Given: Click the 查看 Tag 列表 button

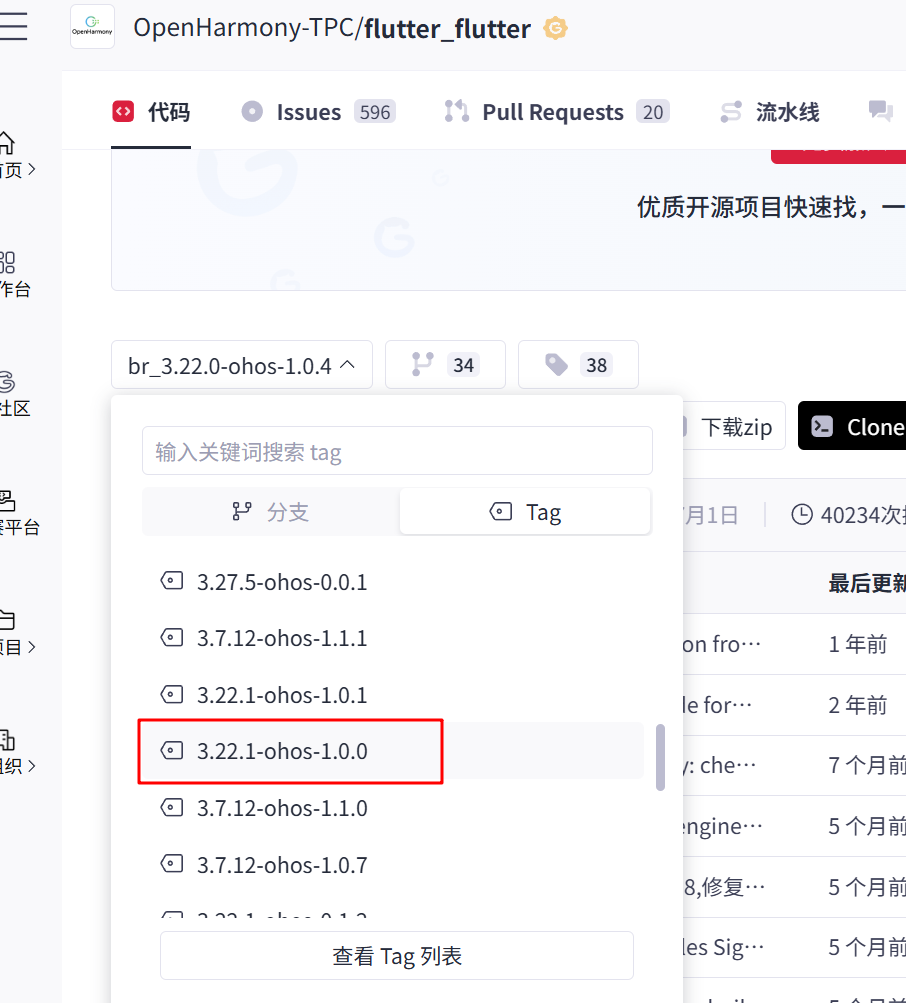Looking at the screenshot, I should click(x=397, y=956).
